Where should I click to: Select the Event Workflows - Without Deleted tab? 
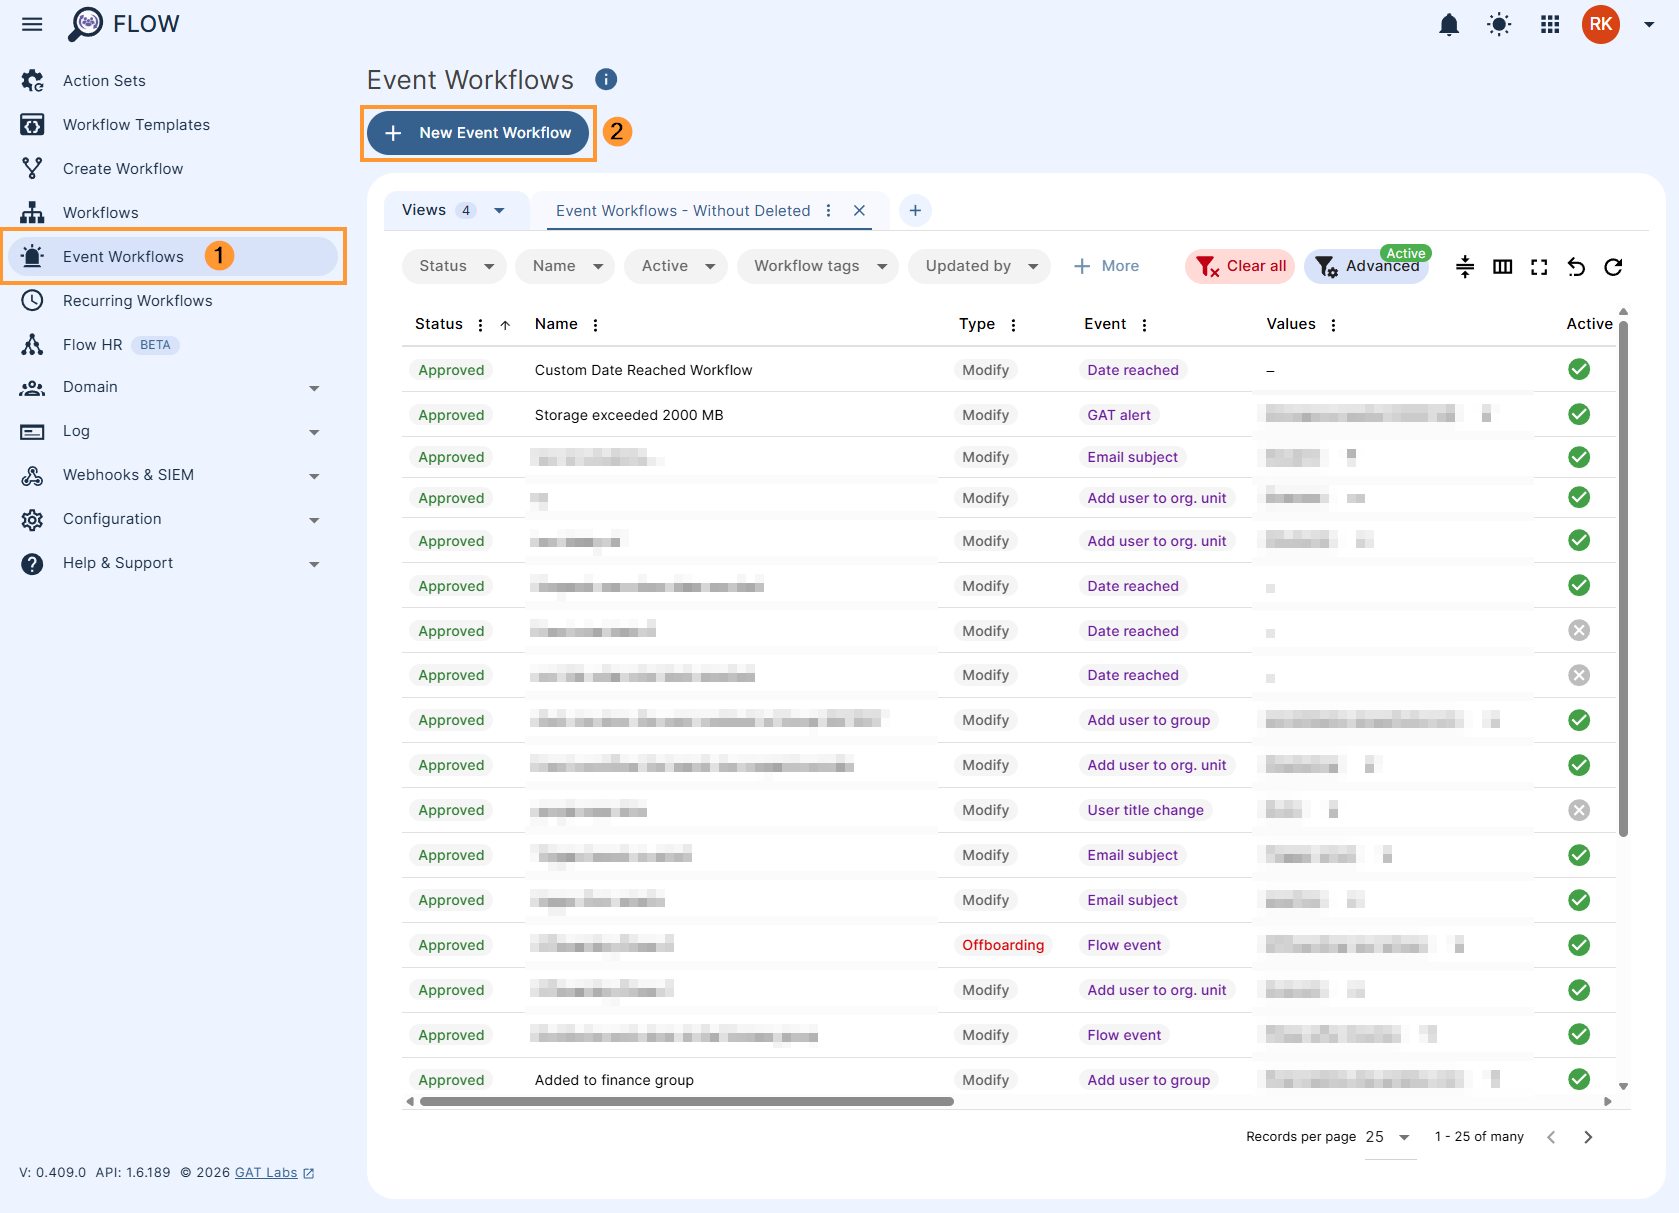point(682,210)
